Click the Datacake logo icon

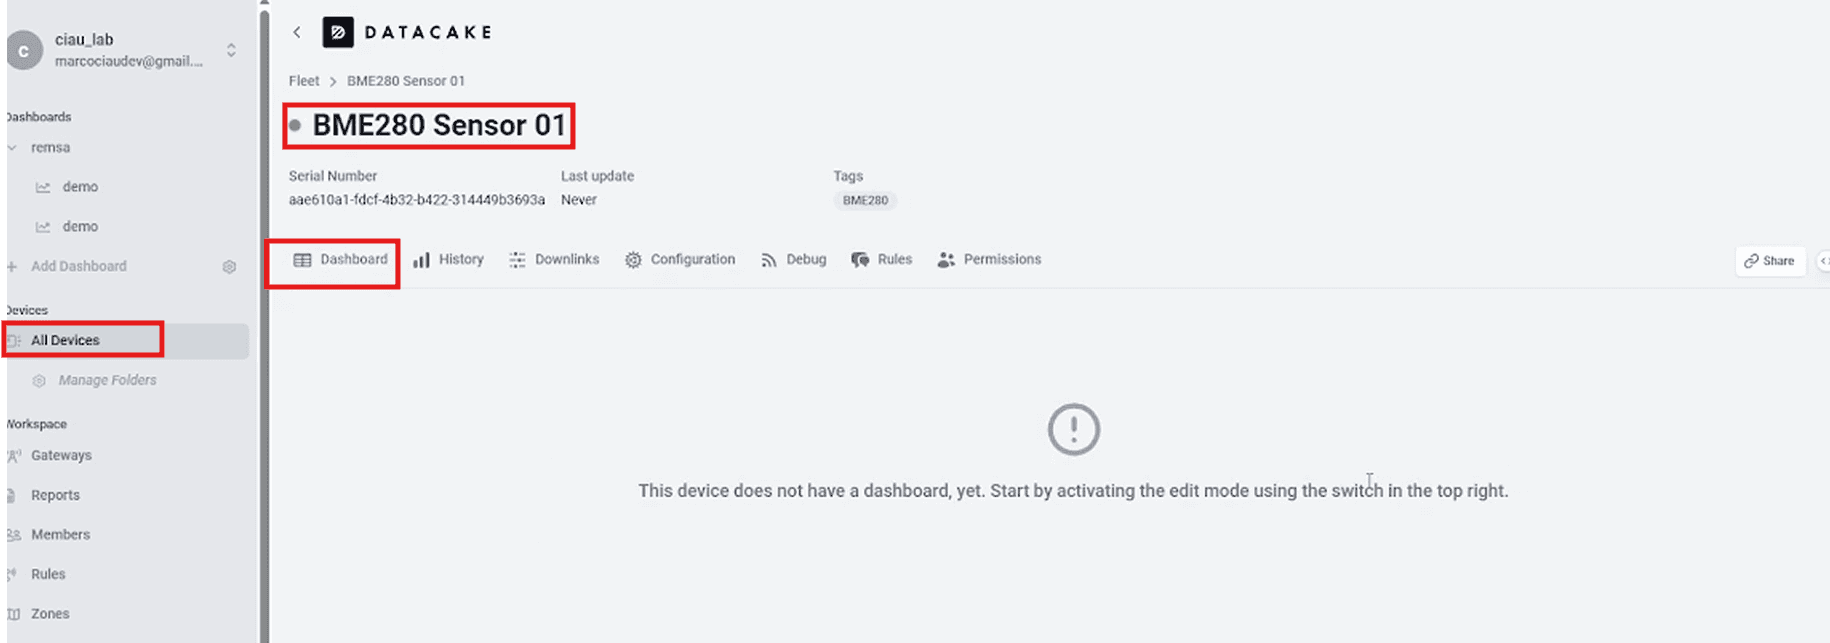click(x=338, y=32)
